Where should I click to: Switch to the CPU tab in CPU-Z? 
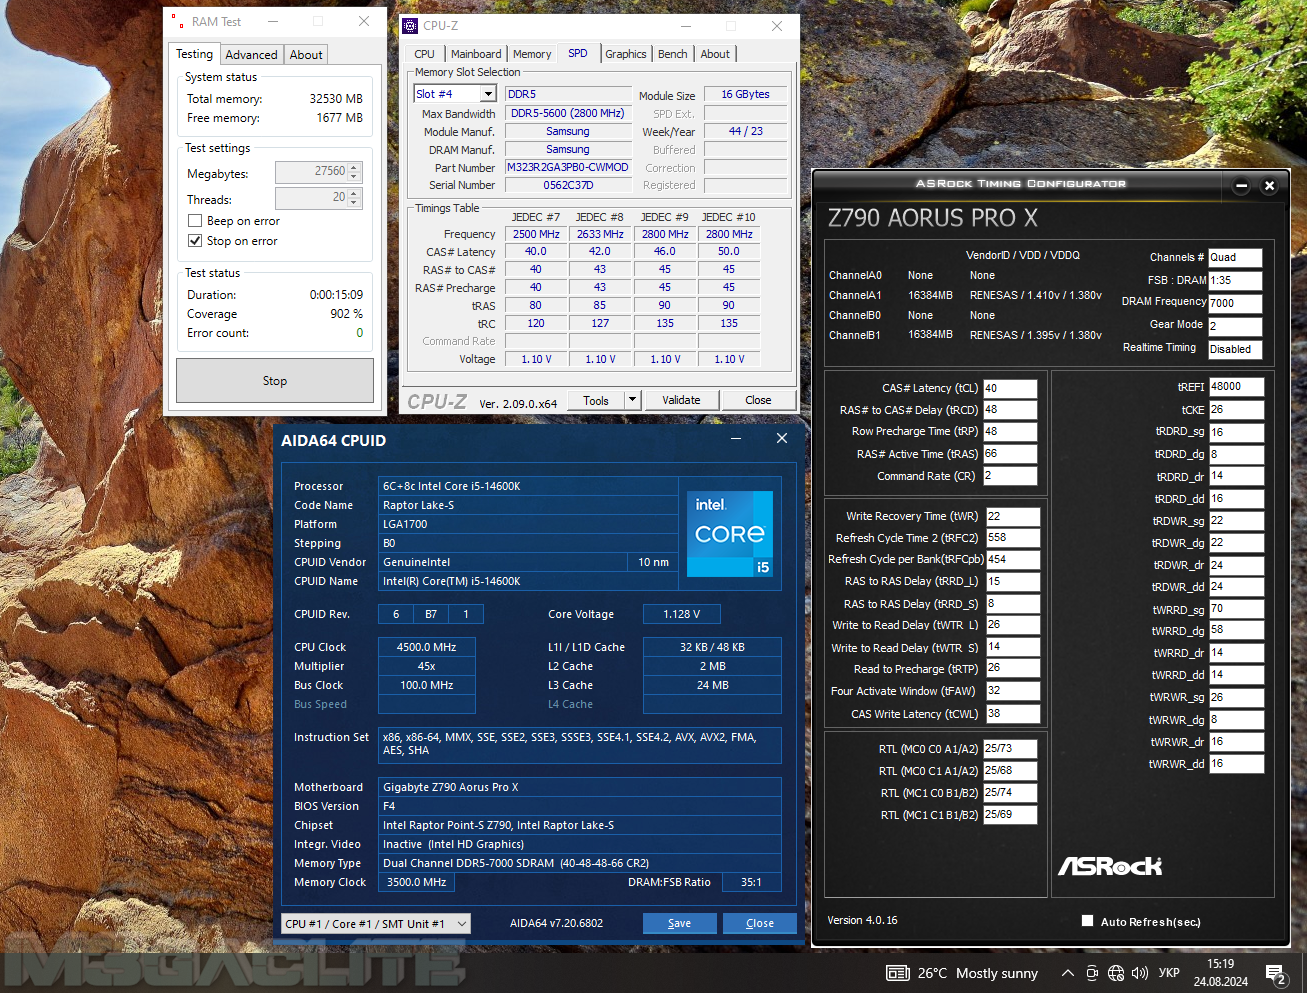click(x=424, y=54)
